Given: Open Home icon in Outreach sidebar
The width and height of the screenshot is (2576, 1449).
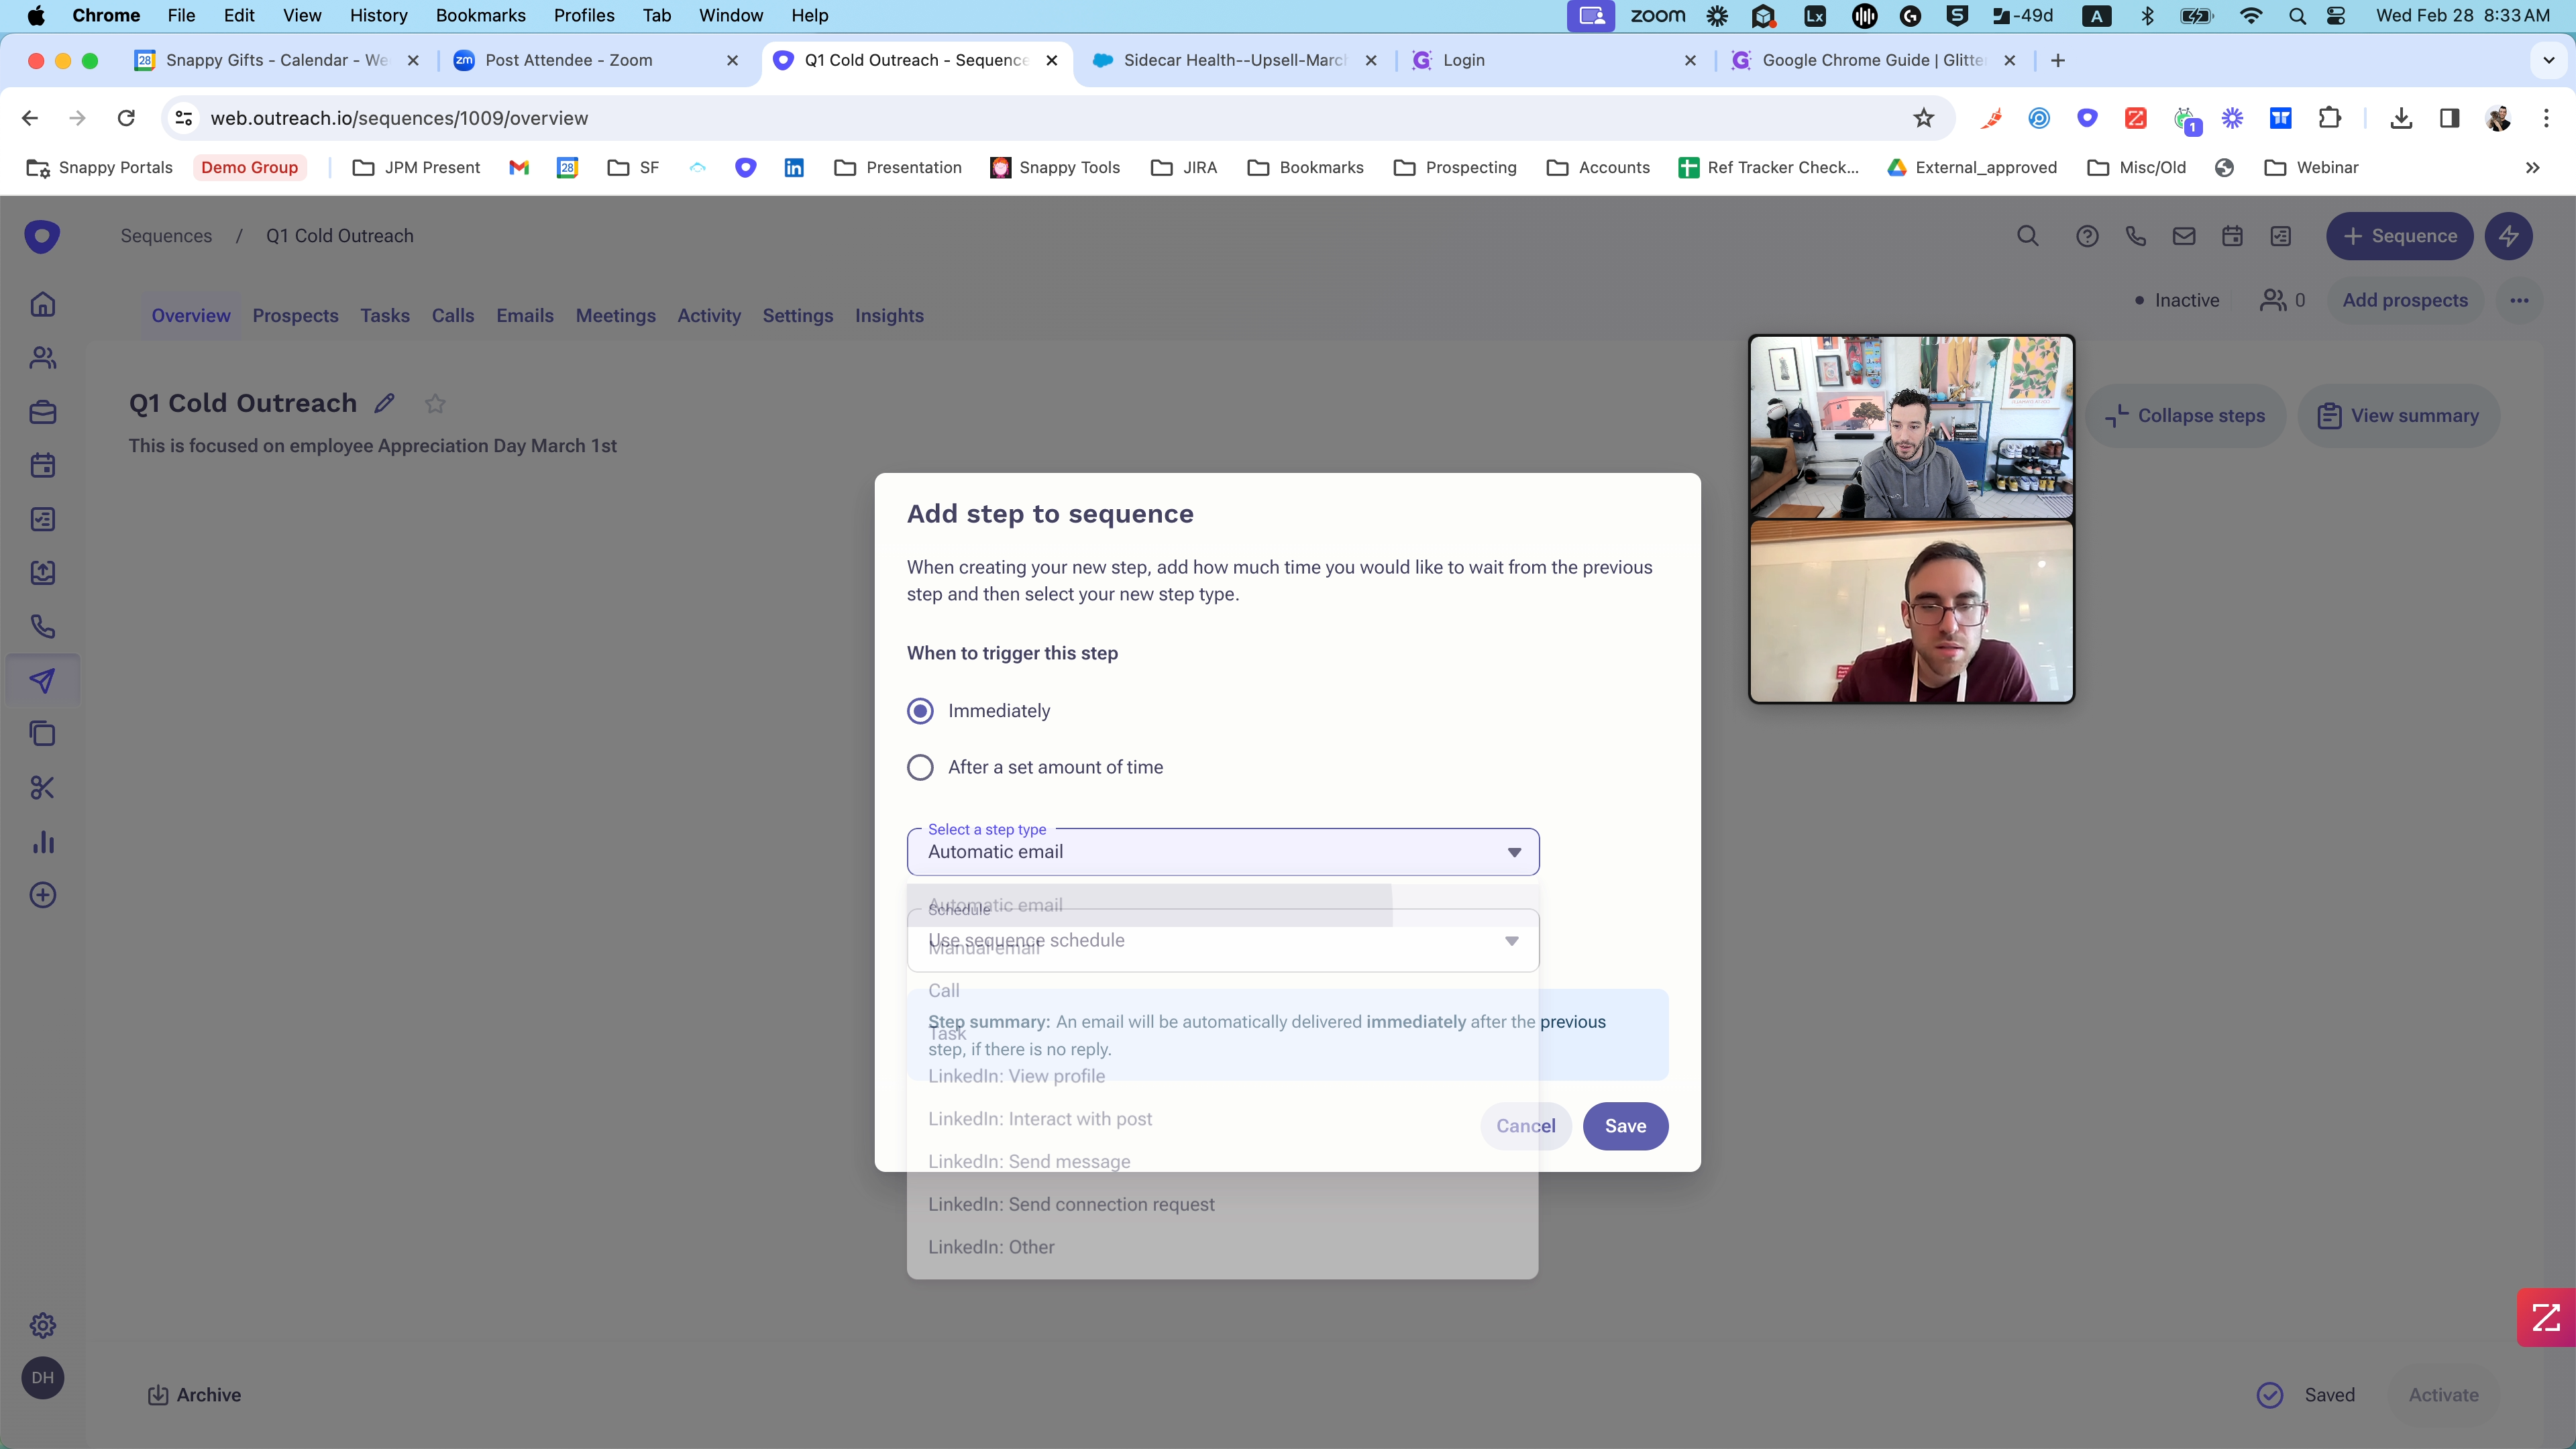Looking at the screenshot, I should click(x=42, y=304).
